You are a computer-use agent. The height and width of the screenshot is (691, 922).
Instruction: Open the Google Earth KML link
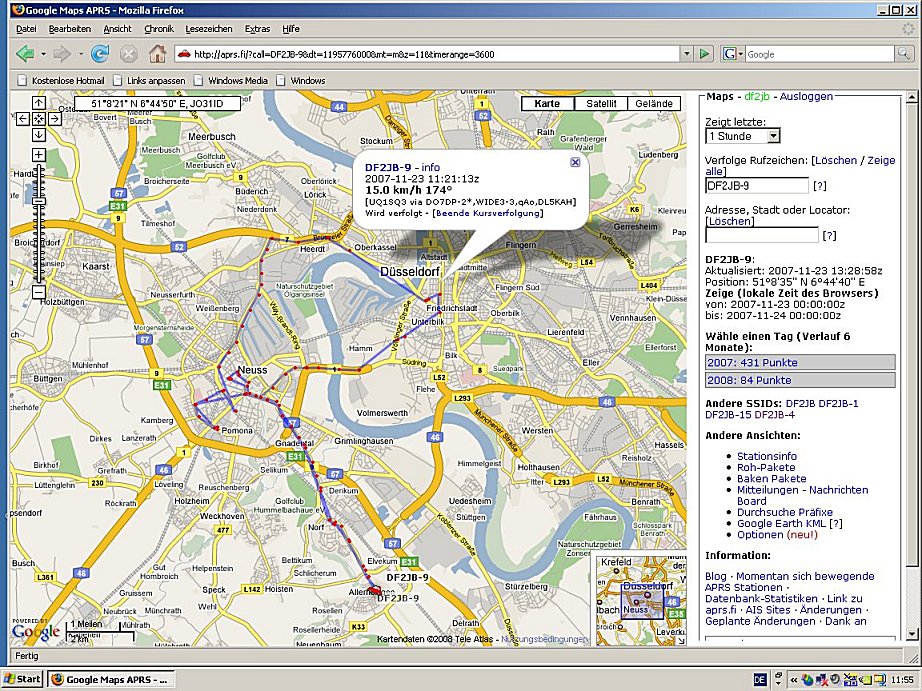tap(781, 523)
